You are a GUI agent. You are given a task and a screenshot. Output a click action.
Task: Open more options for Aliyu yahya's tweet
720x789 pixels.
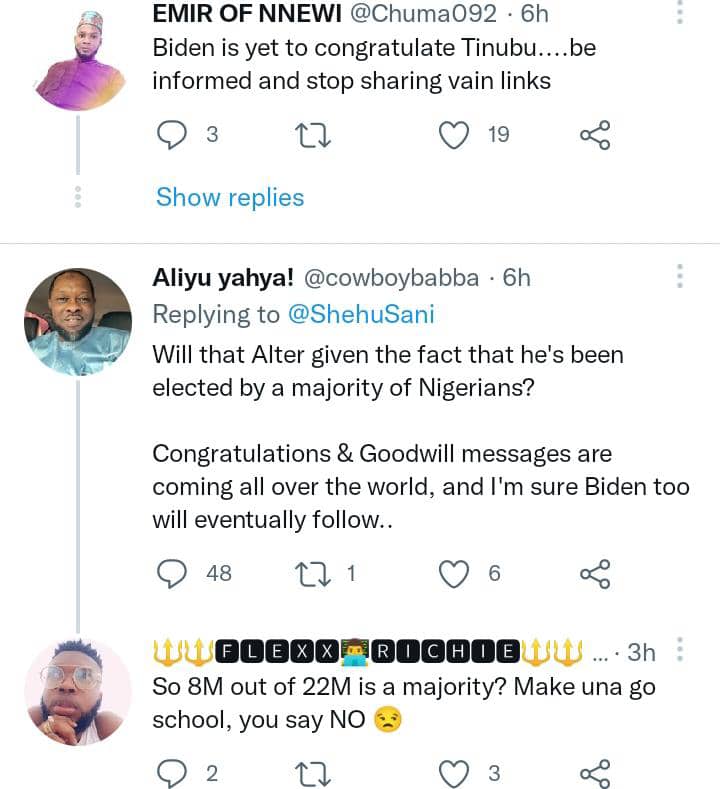pos(680,277)
